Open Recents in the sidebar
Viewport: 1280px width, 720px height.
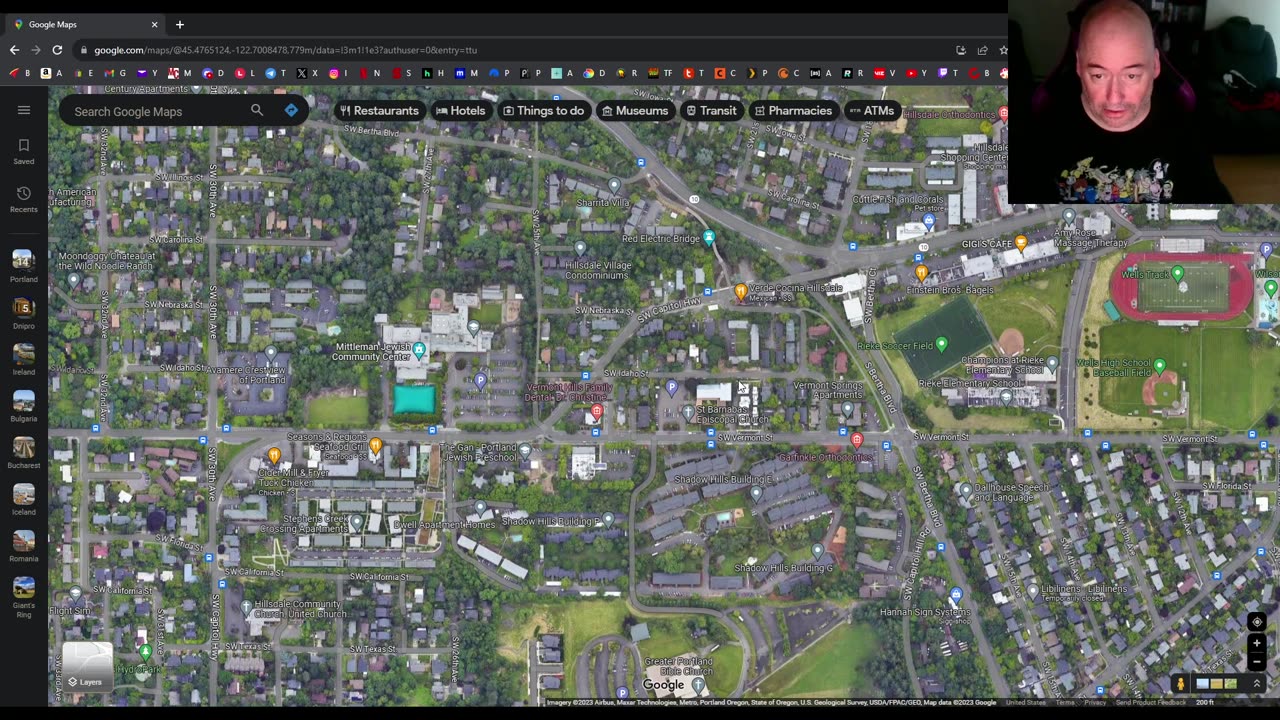[24, 199]
